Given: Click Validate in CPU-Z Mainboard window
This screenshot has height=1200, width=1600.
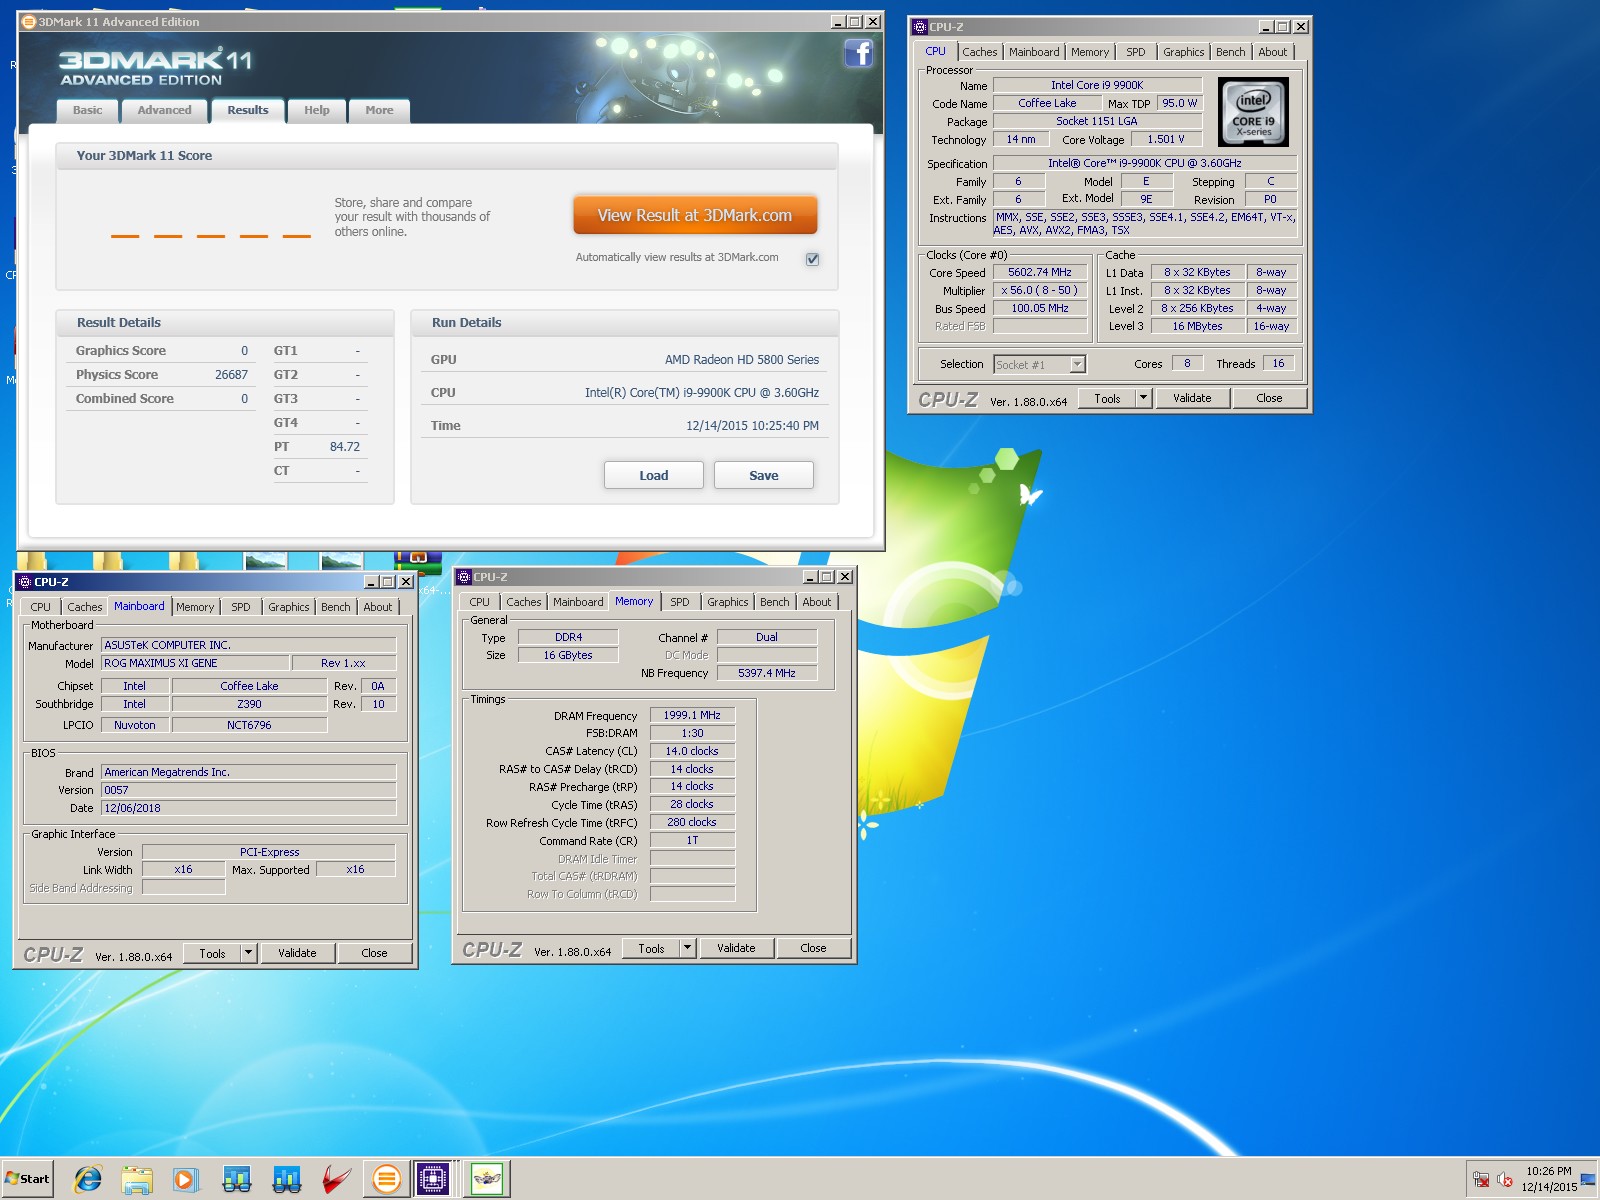Looking at the screenshot, I should [297, 953].
